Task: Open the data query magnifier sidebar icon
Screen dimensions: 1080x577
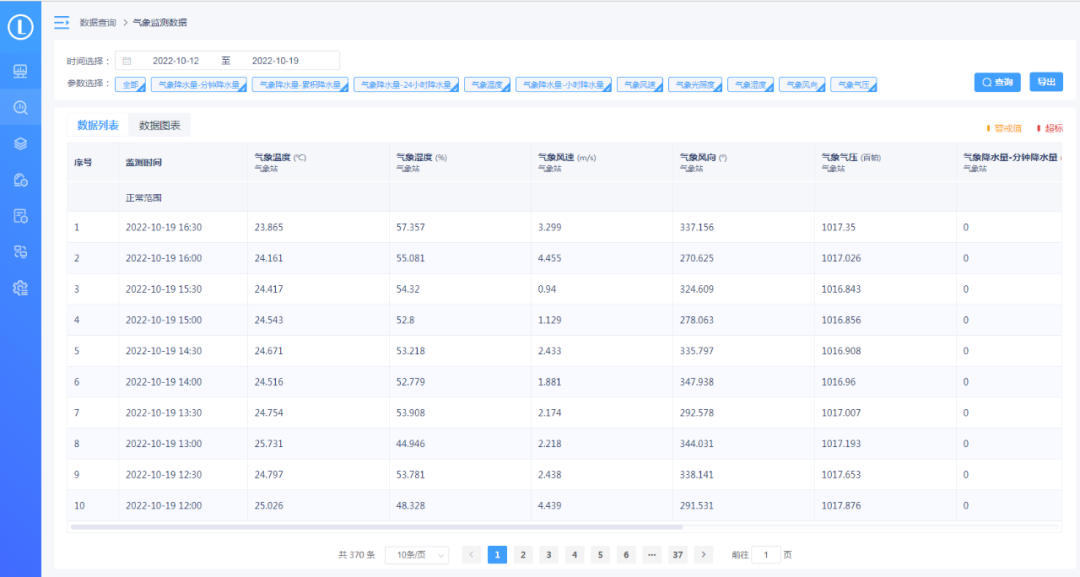Action: (20, 107)
